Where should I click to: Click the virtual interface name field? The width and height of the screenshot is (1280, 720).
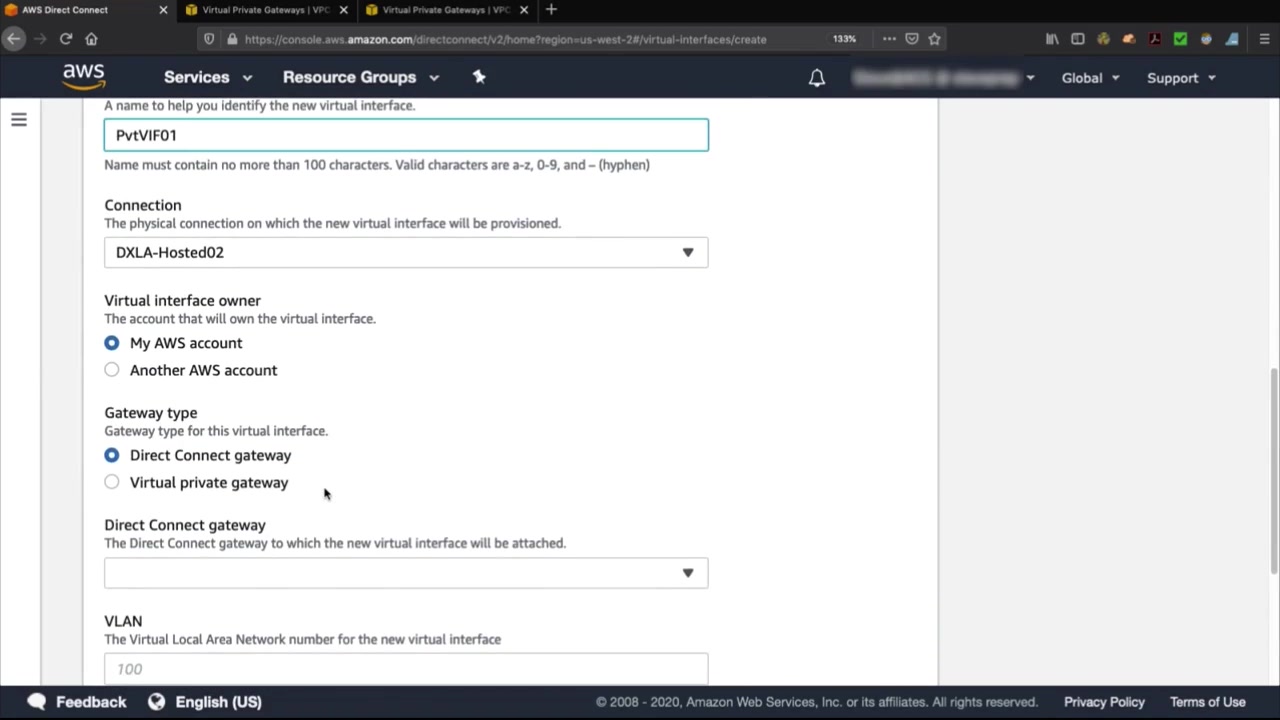point(406,135)
